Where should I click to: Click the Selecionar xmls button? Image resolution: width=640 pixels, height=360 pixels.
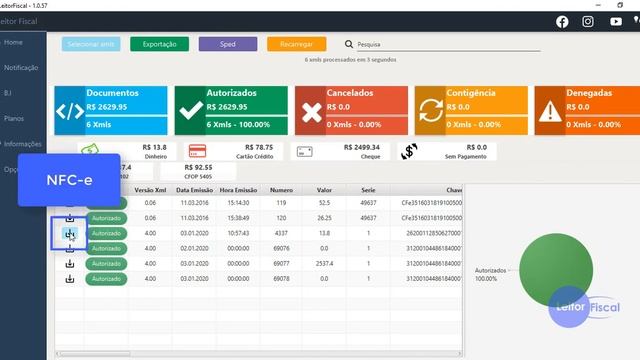pos(91,44)
